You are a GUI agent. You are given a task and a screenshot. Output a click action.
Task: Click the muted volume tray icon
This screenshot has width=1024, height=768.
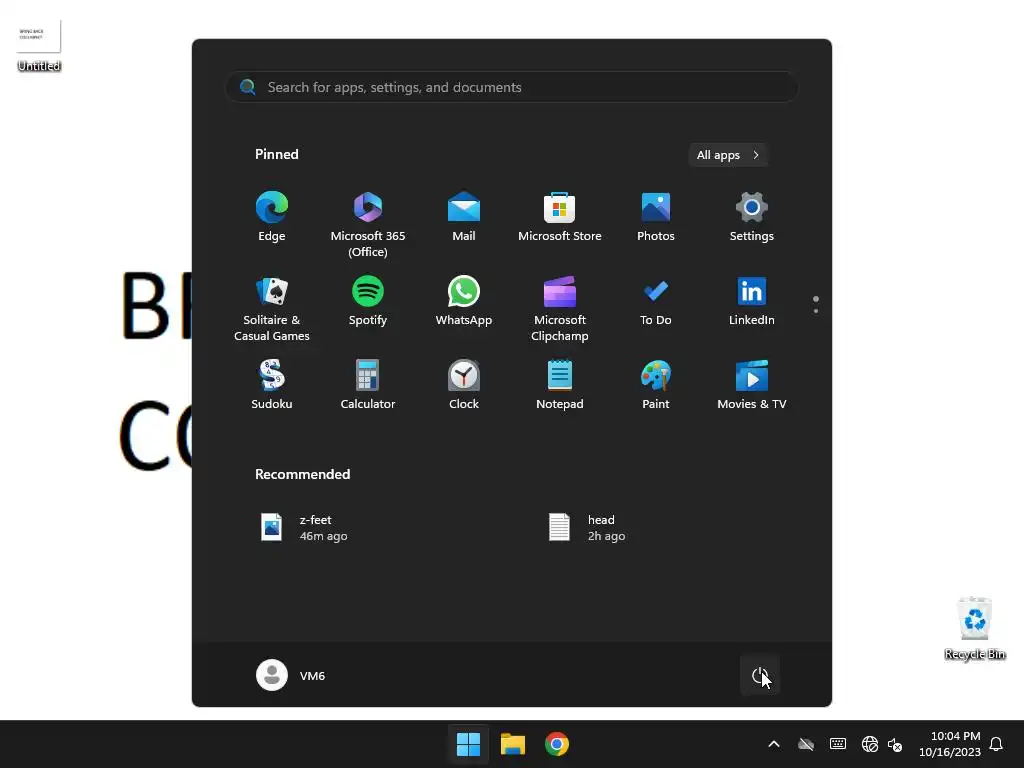[x=895, y=744]
